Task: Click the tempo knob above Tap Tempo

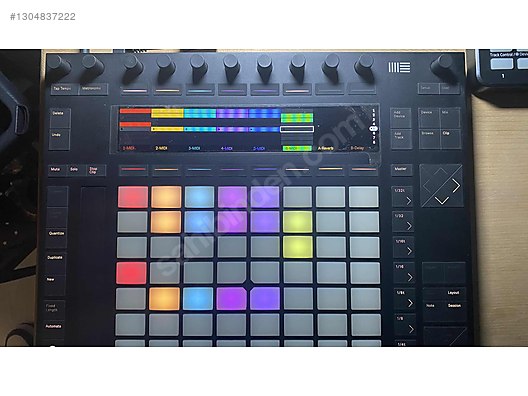Action: (x=59, y=66)
